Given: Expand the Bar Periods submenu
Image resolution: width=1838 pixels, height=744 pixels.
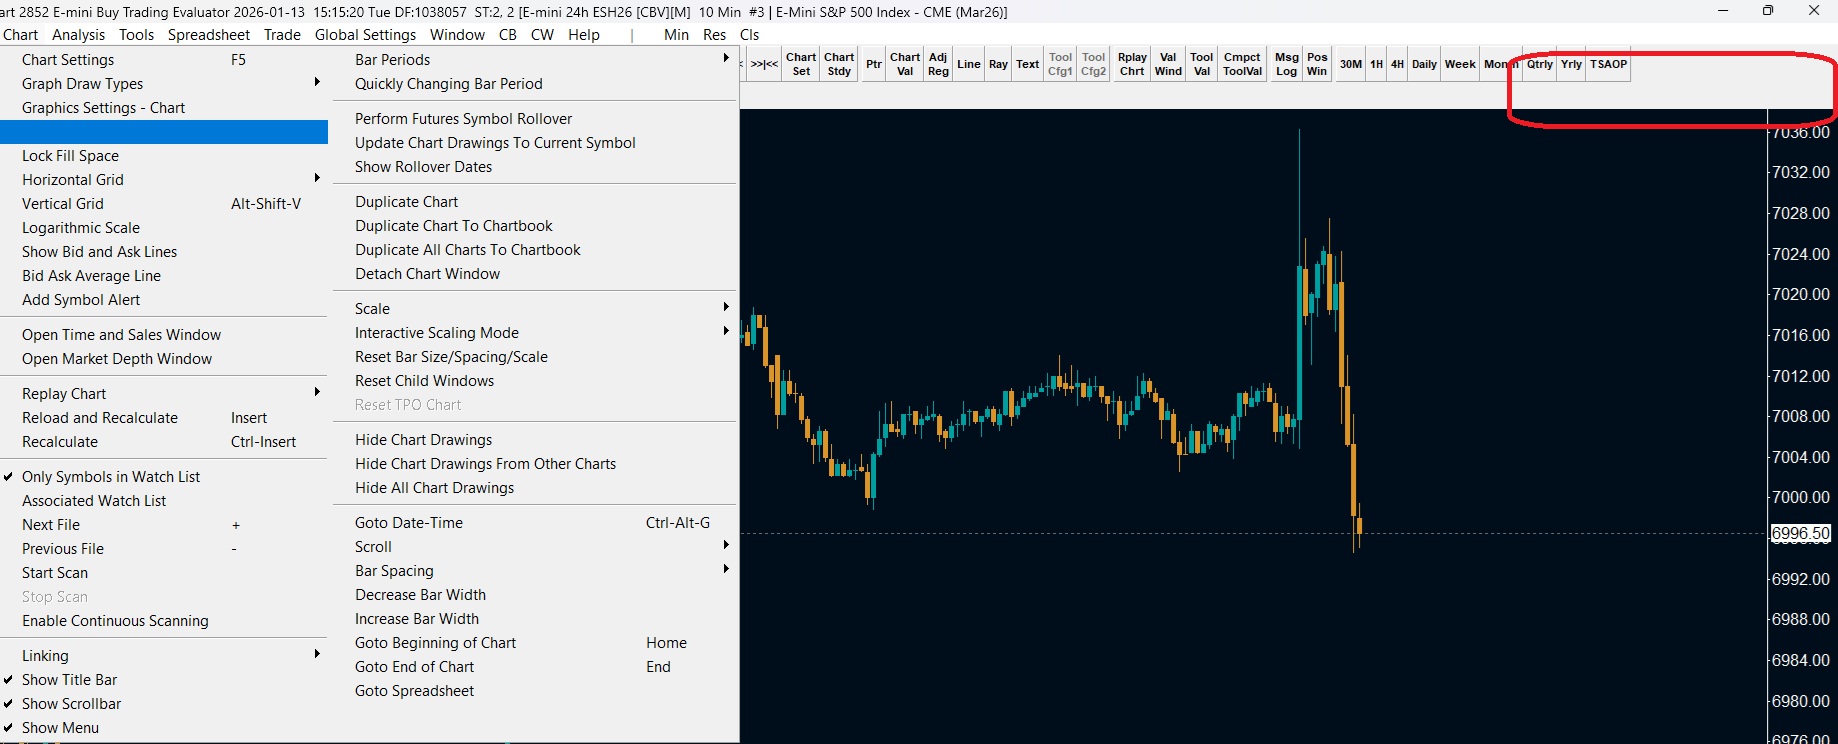Looking at the screenshot, I should [535, 60].
